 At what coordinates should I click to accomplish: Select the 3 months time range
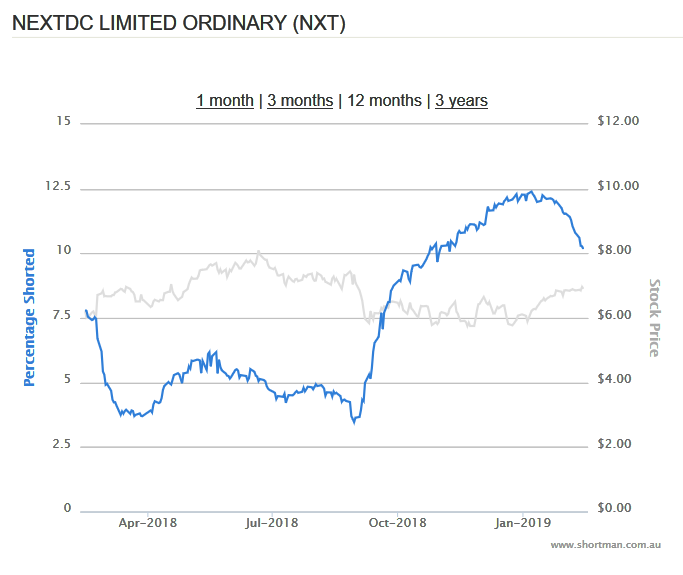tap(300, 101)
